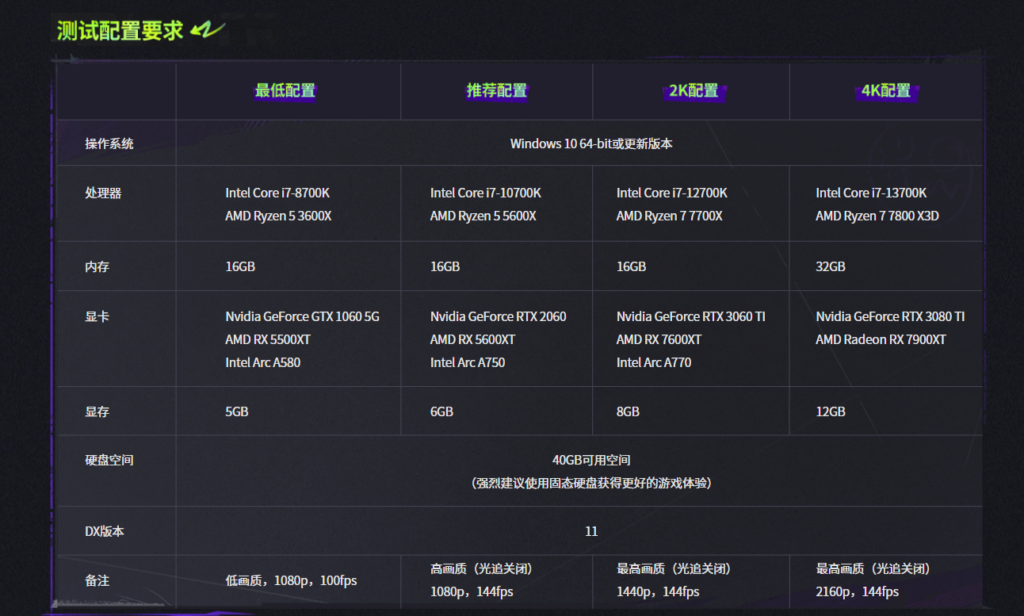This screenshot has width=1024, height=616.
Task: Select the 2K配置 column header
Action: [692, 91]
